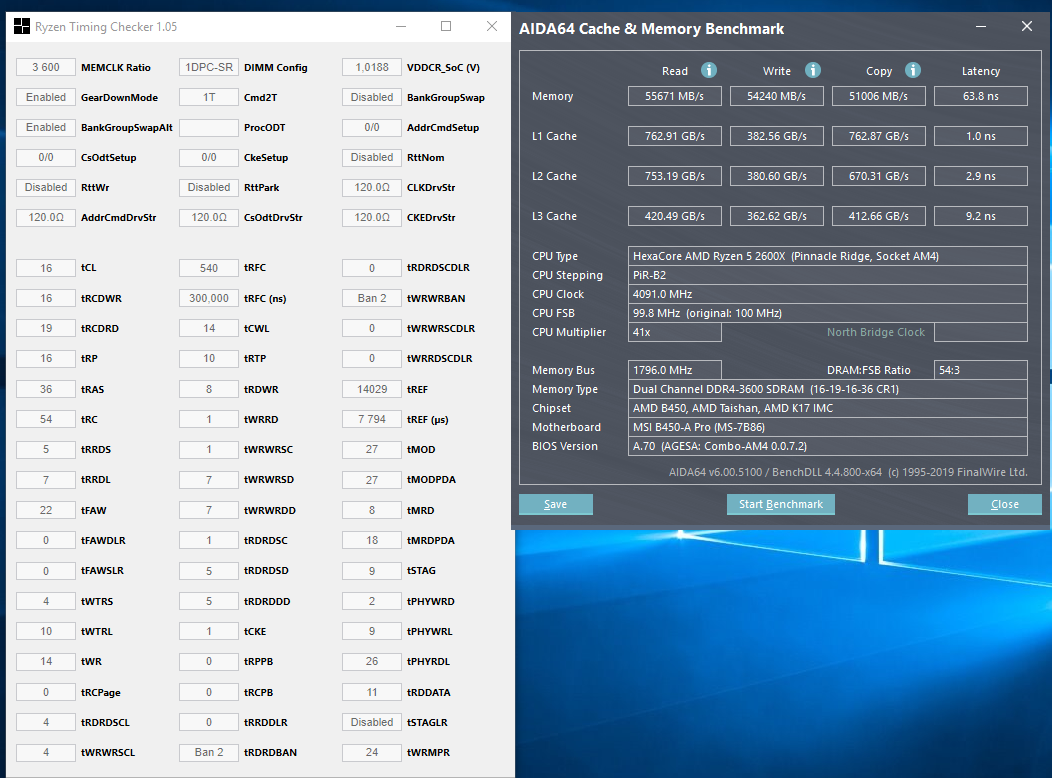The width and height of the screenshot is (1052, 778).
Task: Close AIDA64 window with X icon
Action: [x=1027, y=26]
